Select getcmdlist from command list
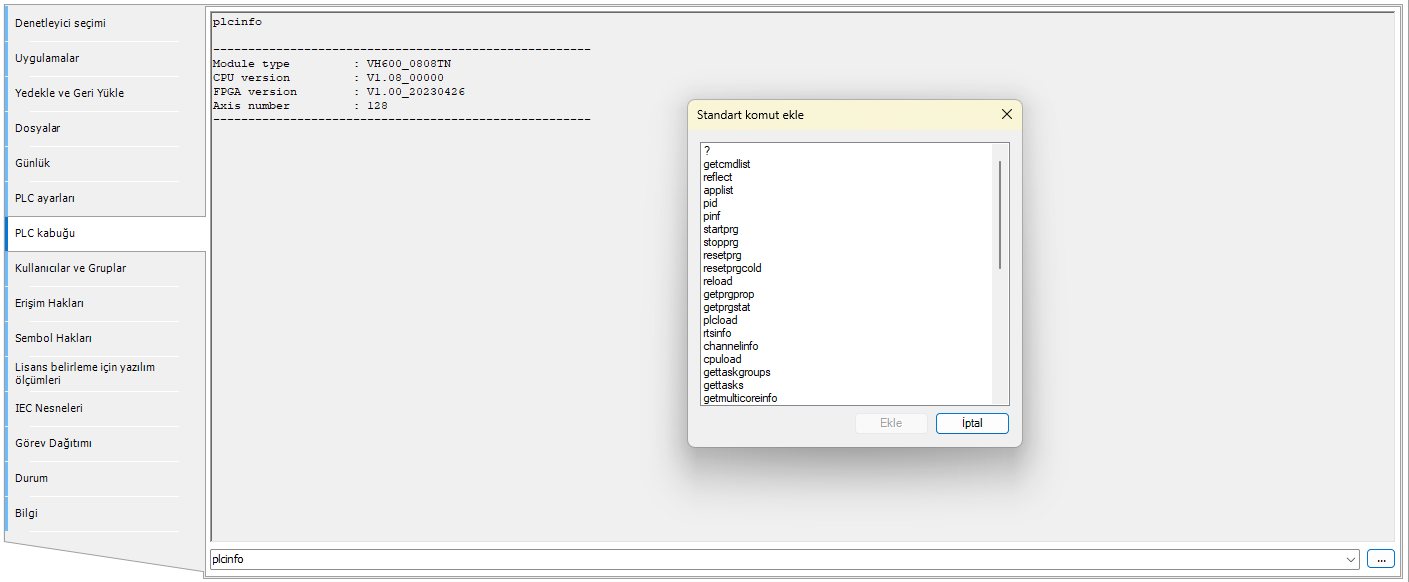The height and width of the screenshot is (582, 1409). [727, 164]
